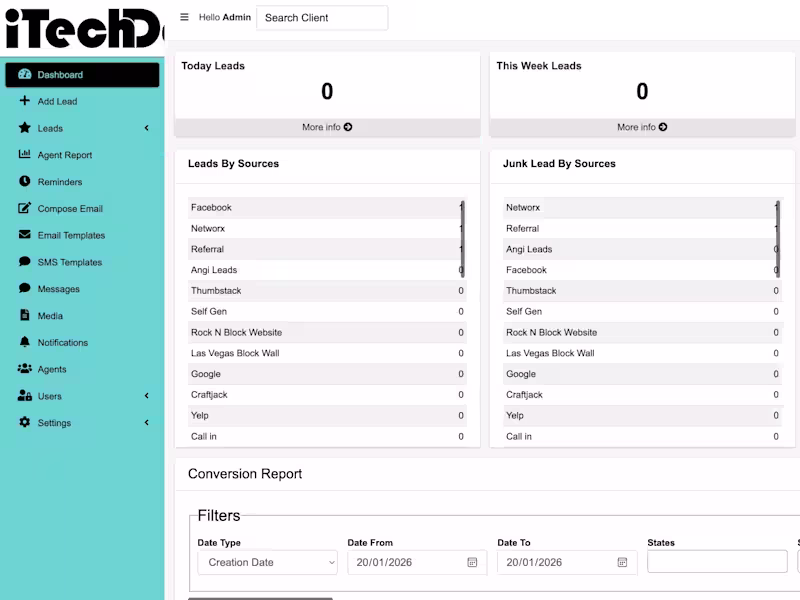The width and height of the screenshot is (800, 600).
Task: Open the Date From calendar picker icon
Action: [x=472, y=562]
